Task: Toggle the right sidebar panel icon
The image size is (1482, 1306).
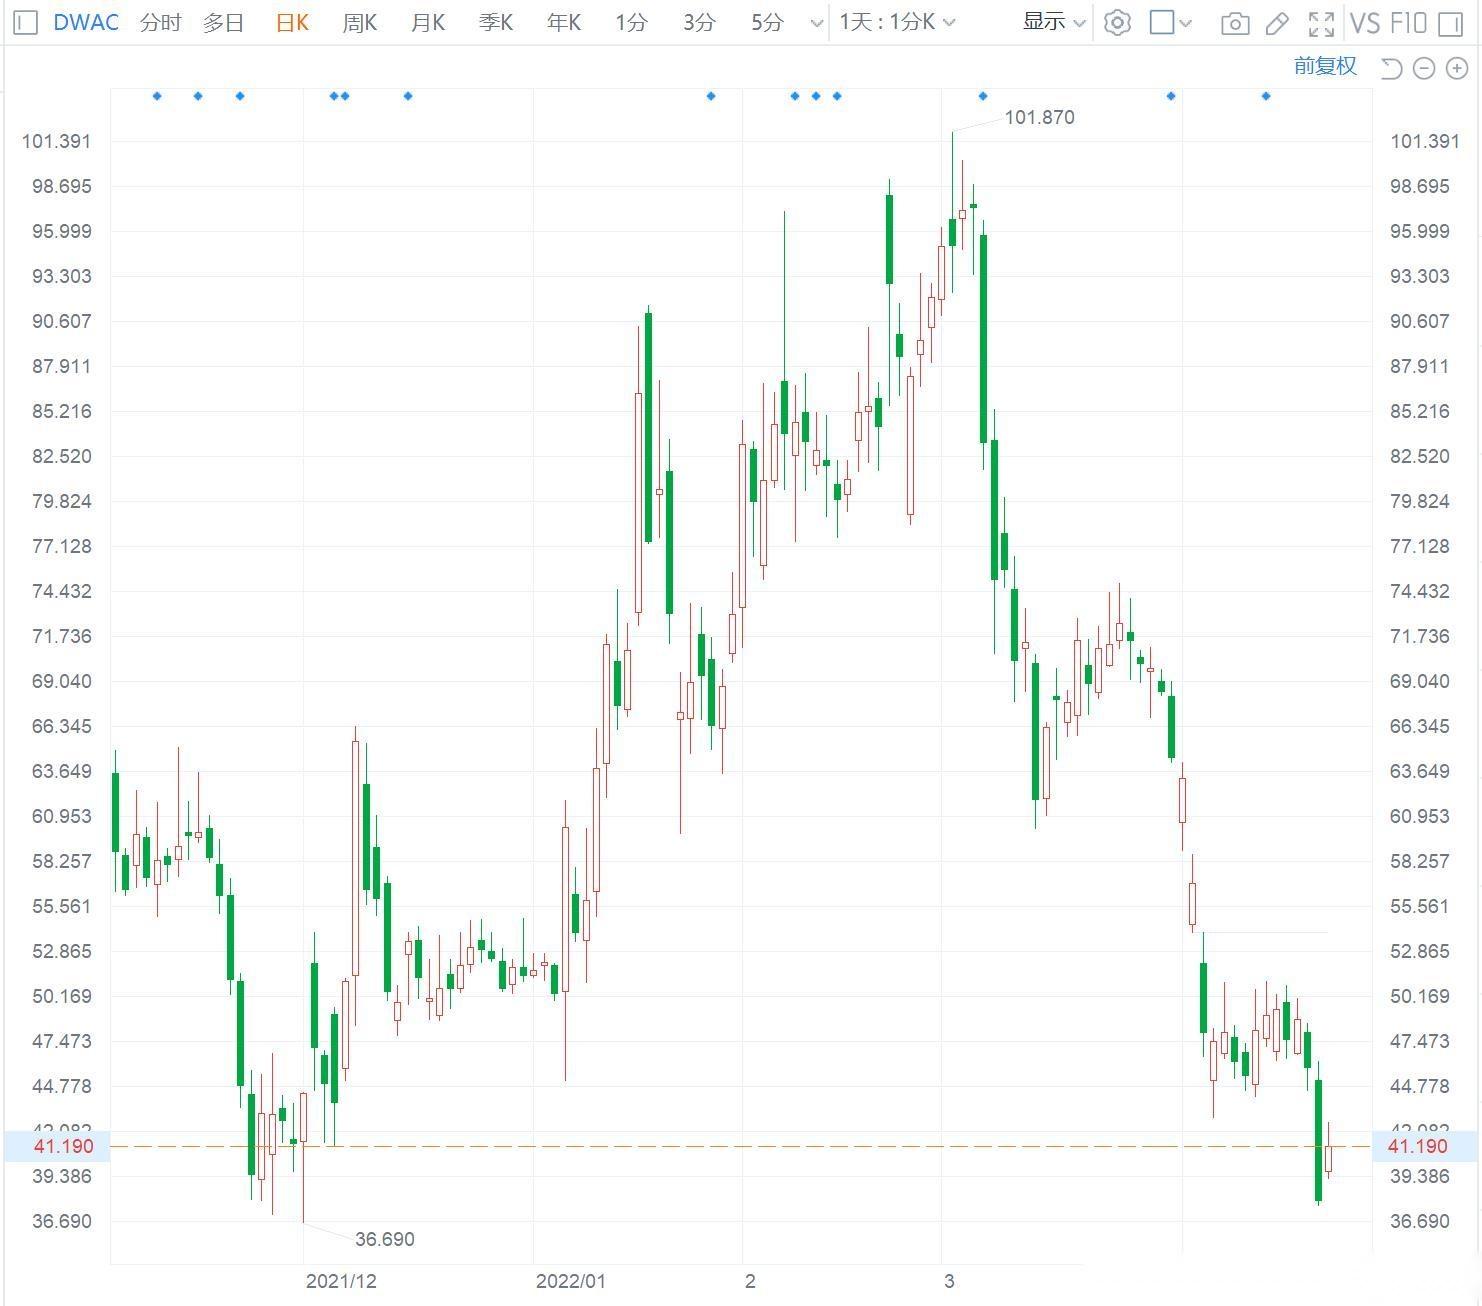Action: pyautogui.click(x=1450, y=23)
